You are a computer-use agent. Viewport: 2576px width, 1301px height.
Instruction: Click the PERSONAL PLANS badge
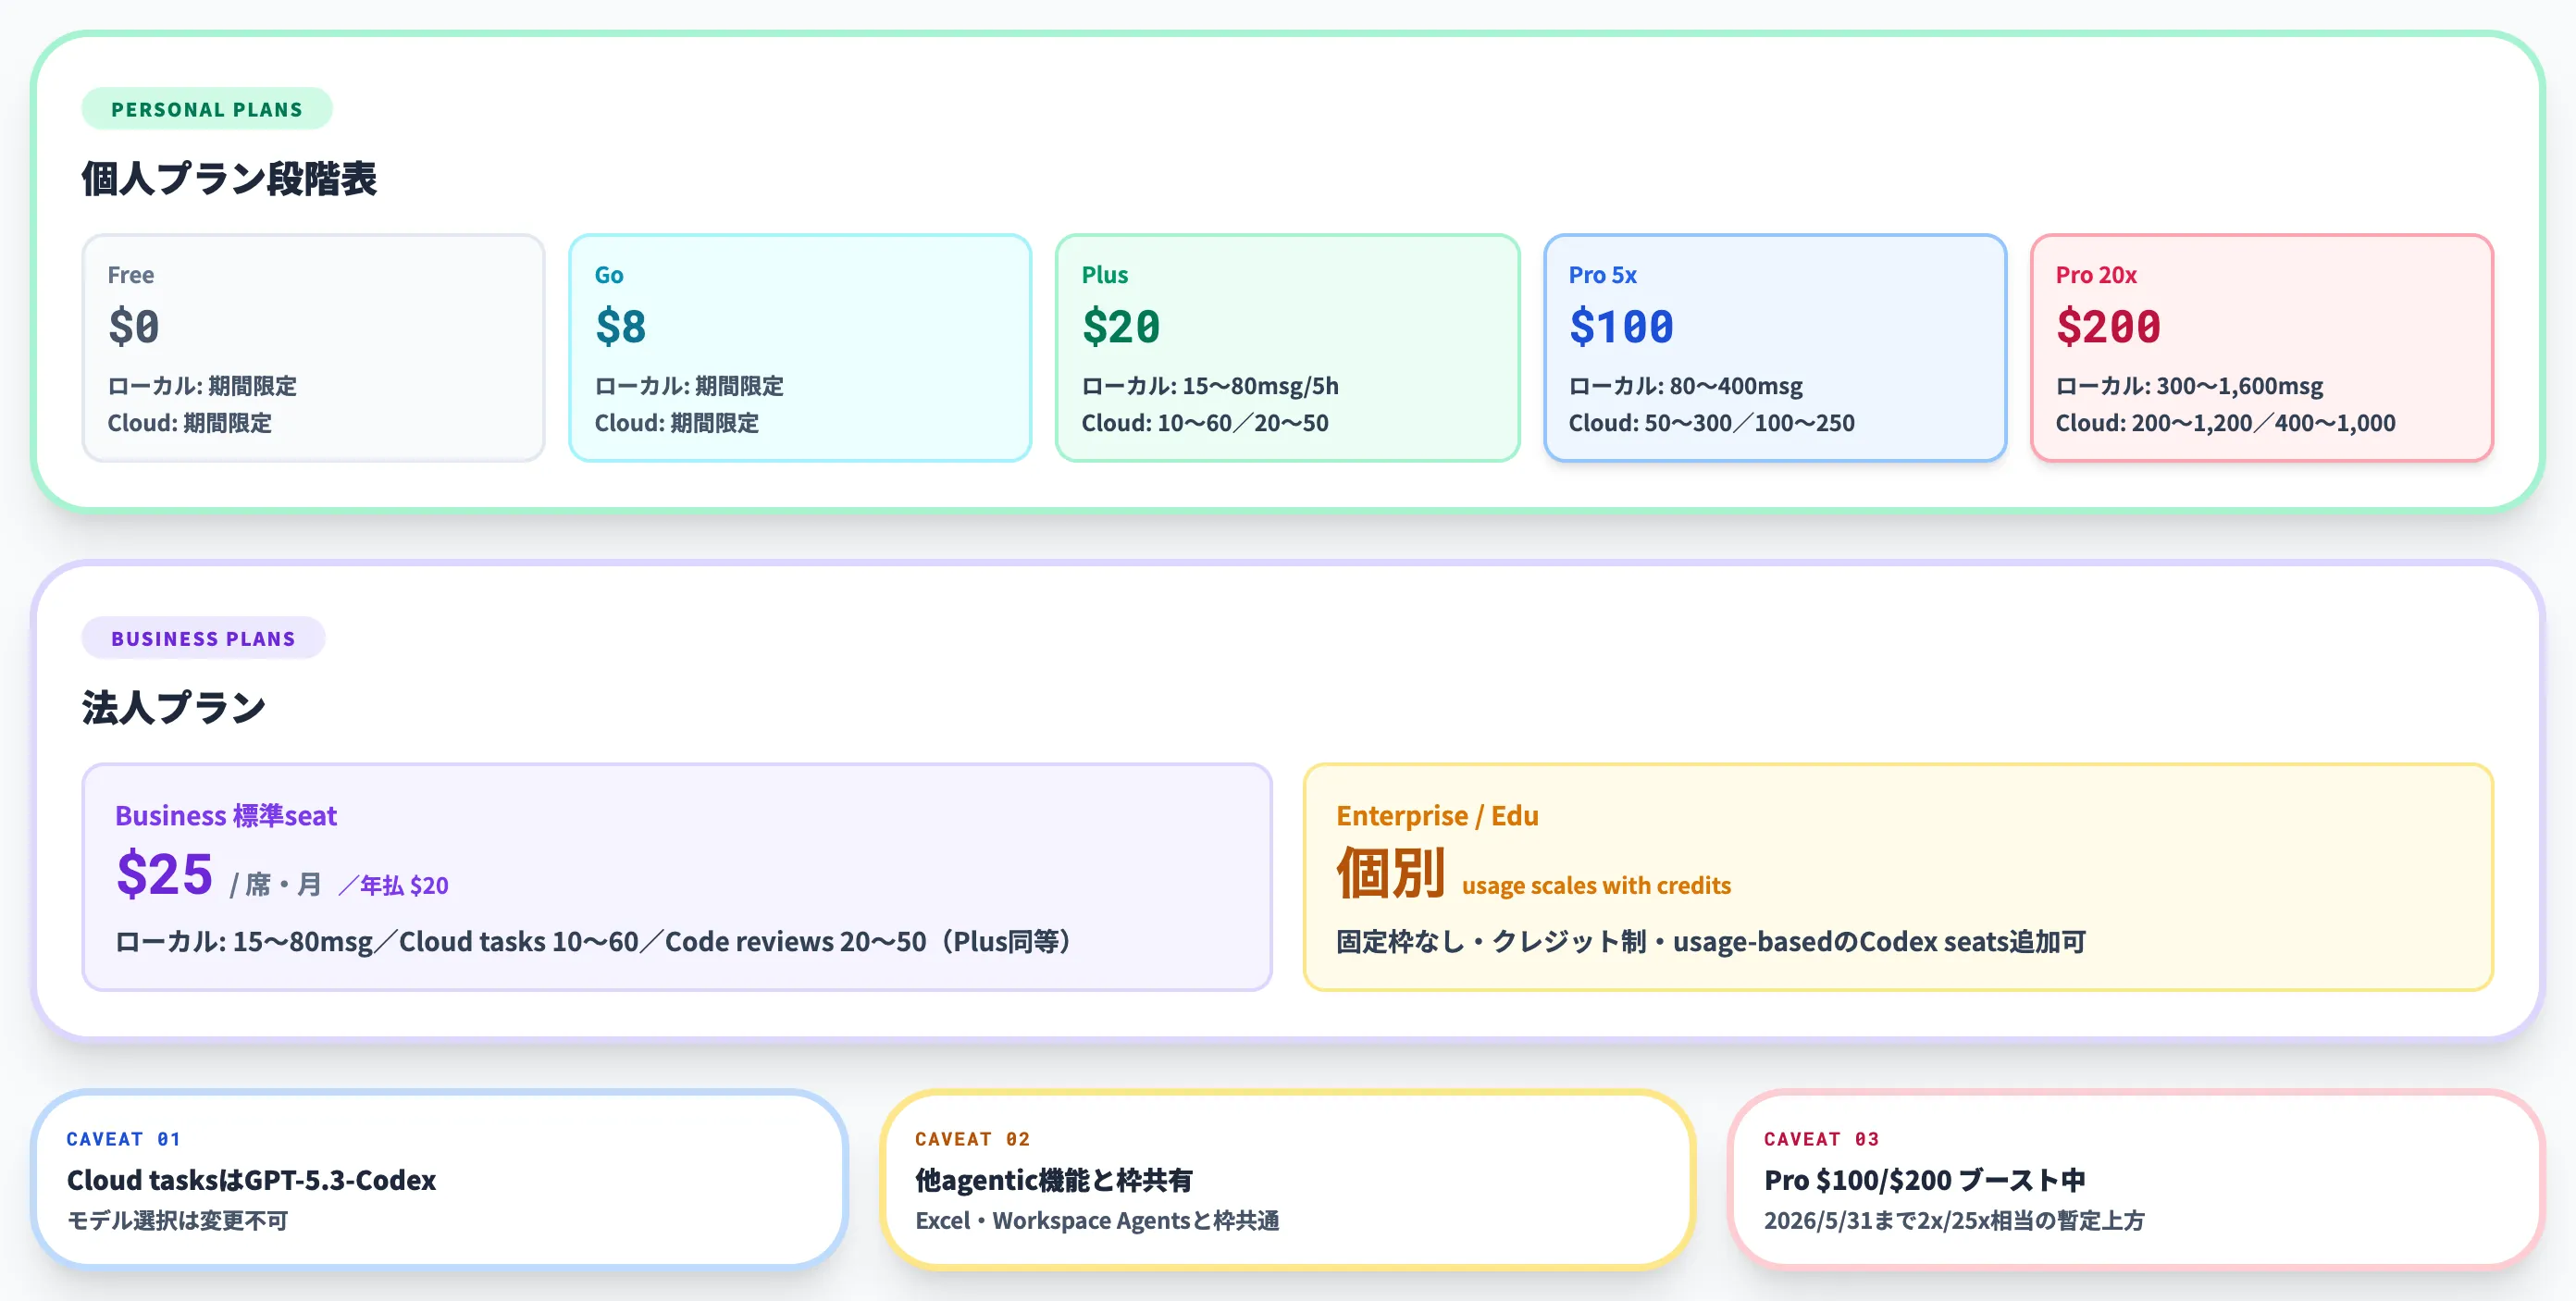click(x=206, y=109)
